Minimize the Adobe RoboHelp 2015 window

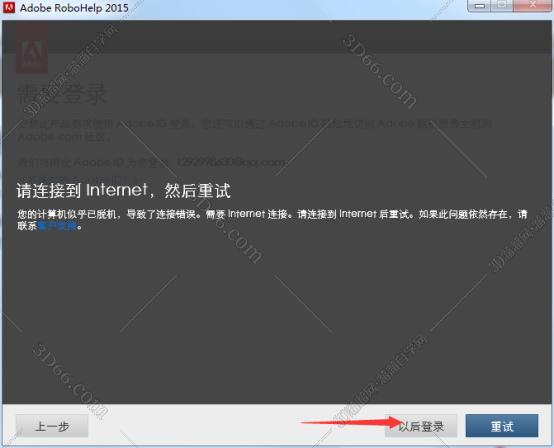click(479, 6)
